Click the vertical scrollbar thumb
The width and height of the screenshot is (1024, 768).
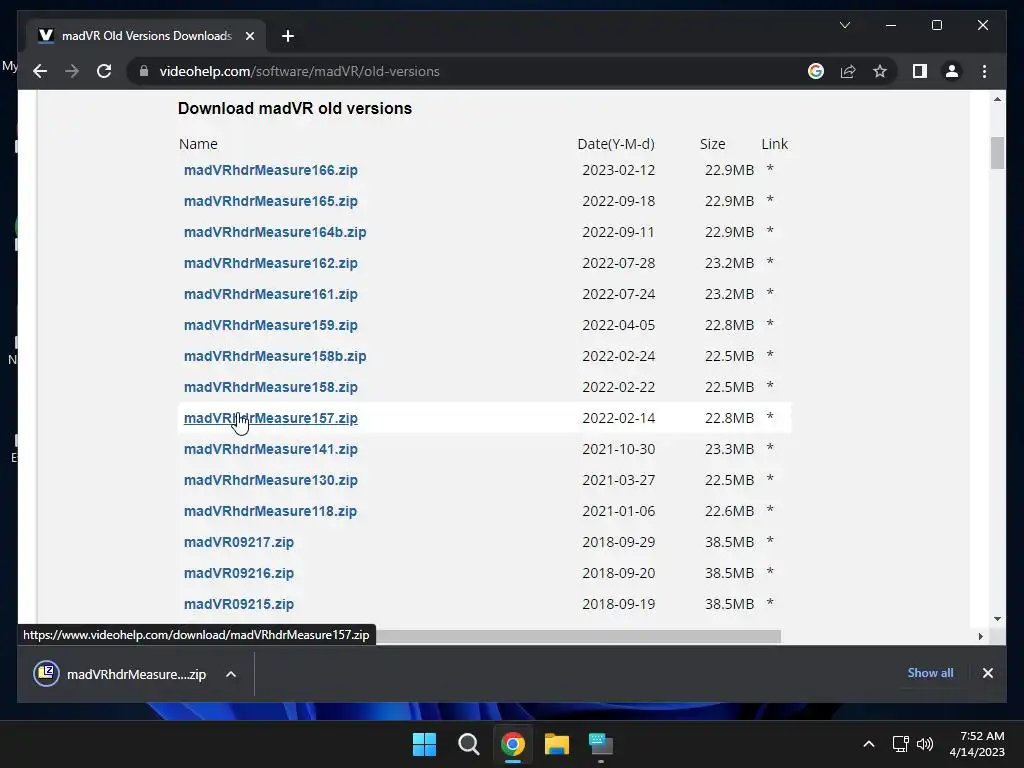(997, 153)
